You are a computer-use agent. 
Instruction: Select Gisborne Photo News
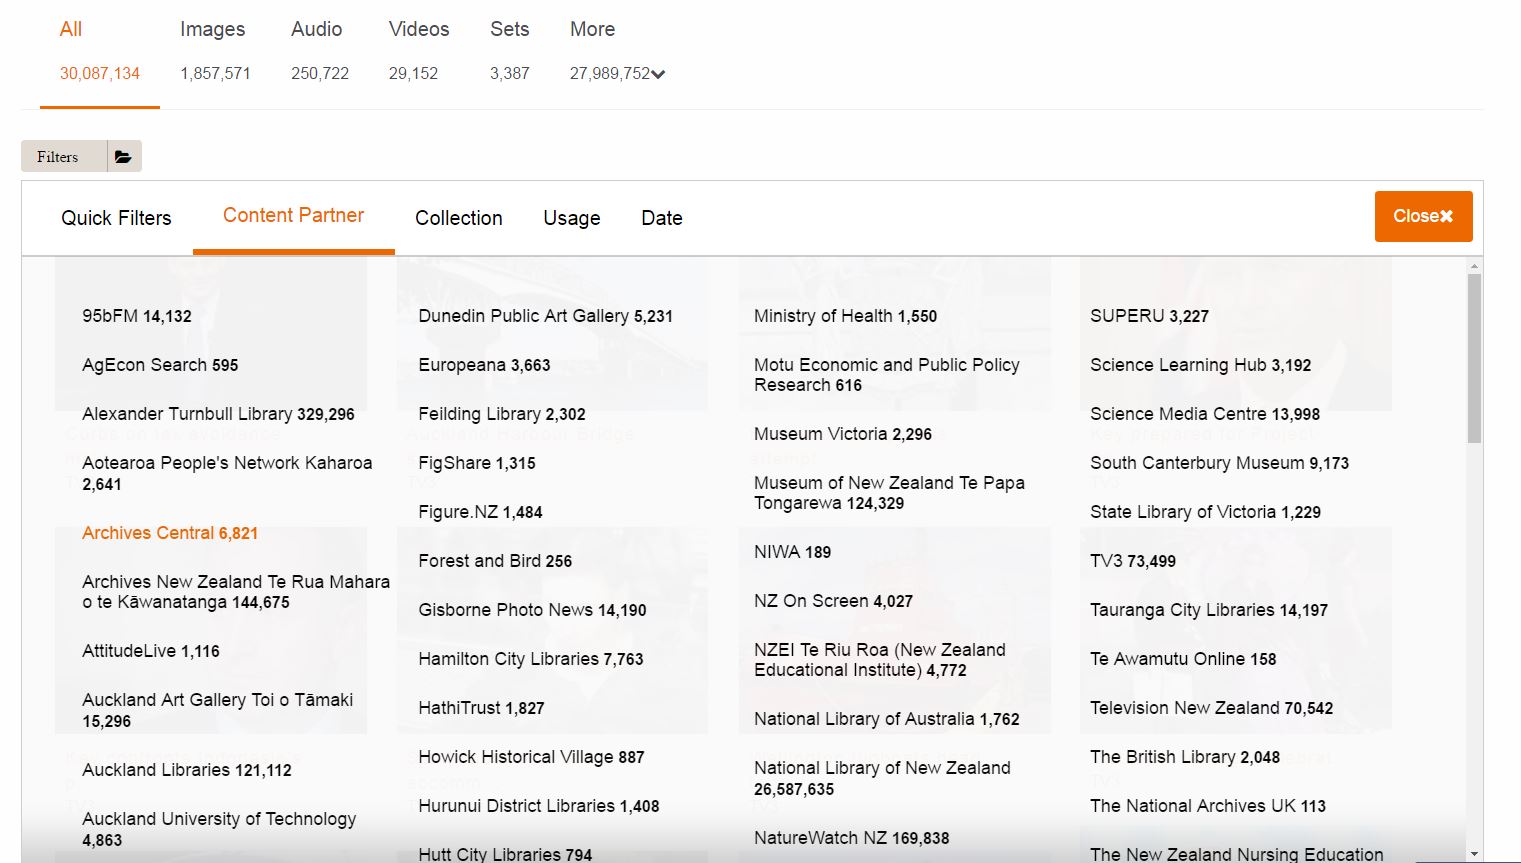[x=532, y=610]
